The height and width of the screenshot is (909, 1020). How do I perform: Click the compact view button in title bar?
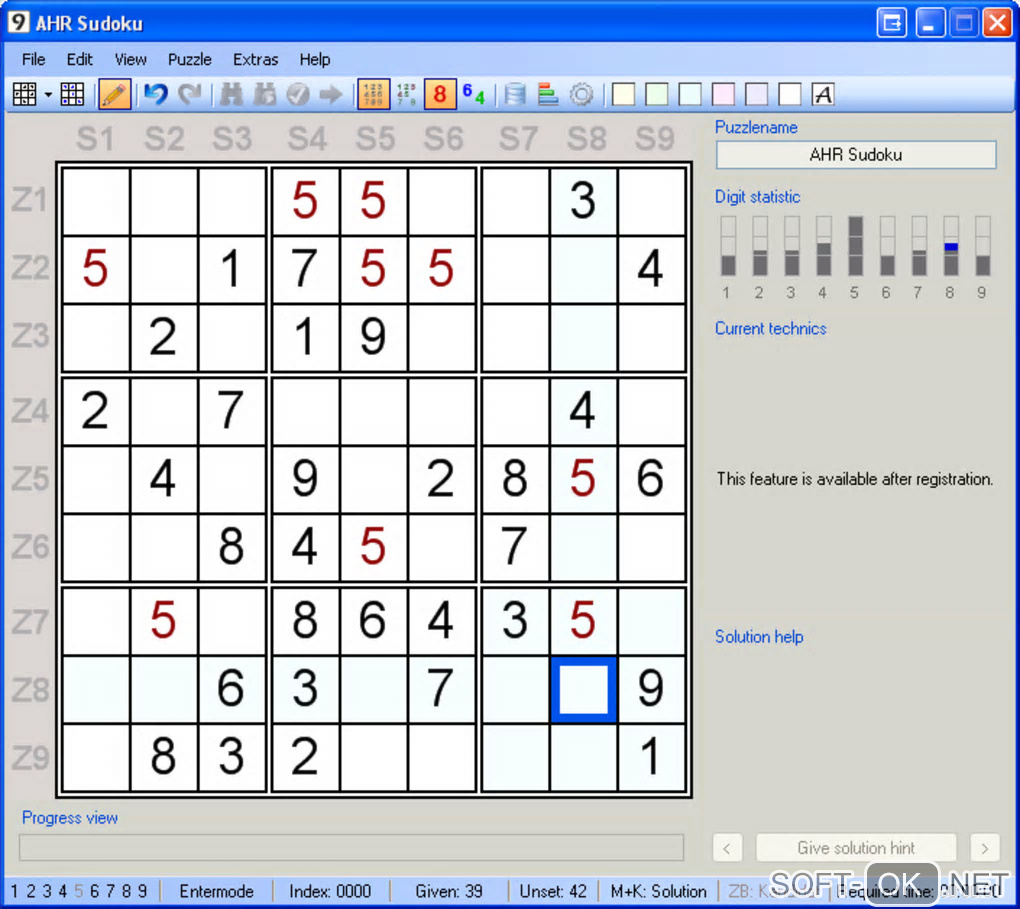[x=892, y=23]
